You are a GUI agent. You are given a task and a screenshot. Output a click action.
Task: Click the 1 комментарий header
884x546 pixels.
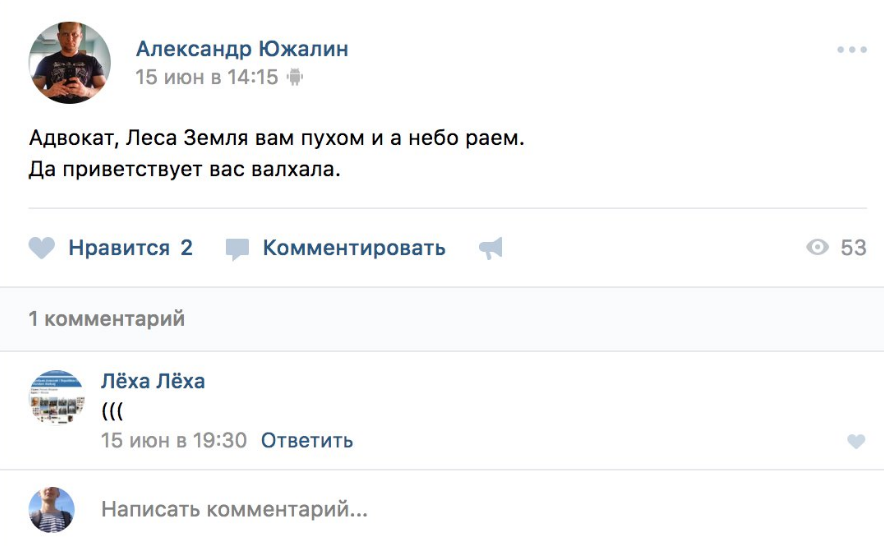point(107,319)
